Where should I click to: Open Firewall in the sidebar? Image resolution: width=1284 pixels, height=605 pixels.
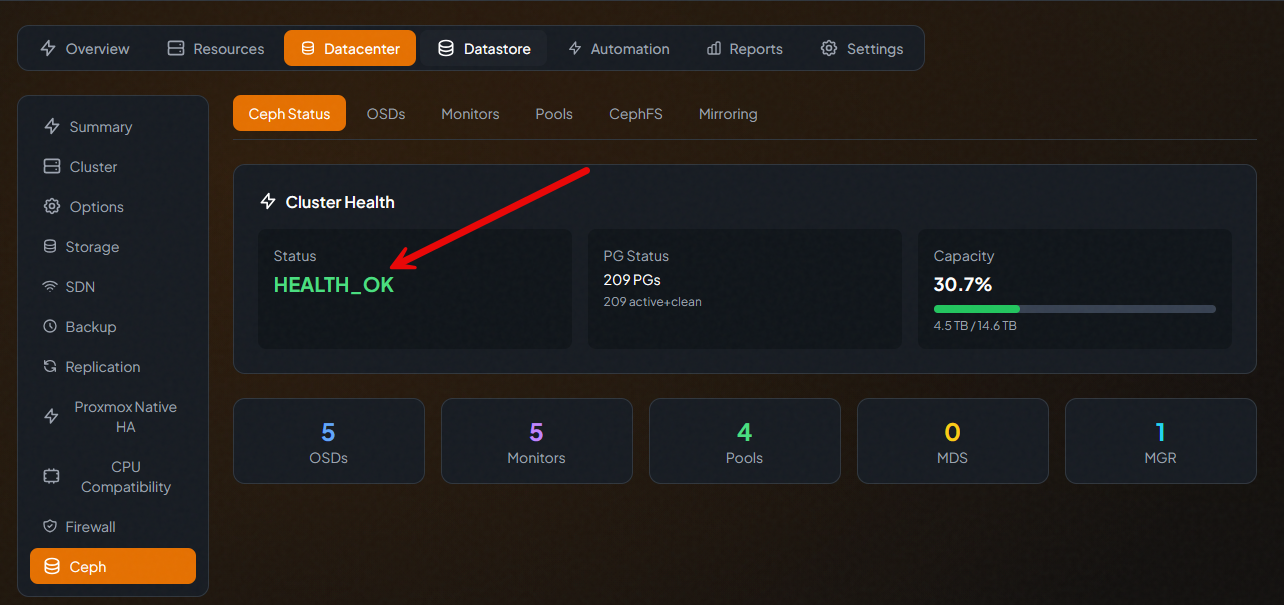coord(113,527)
